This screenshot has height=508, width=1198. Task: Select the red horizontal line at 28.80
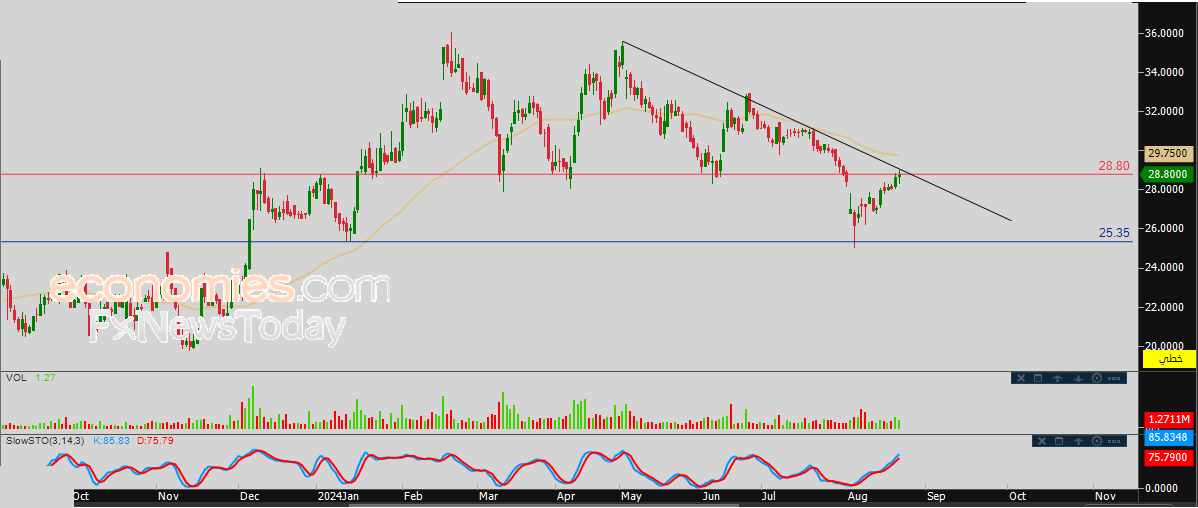566,175
